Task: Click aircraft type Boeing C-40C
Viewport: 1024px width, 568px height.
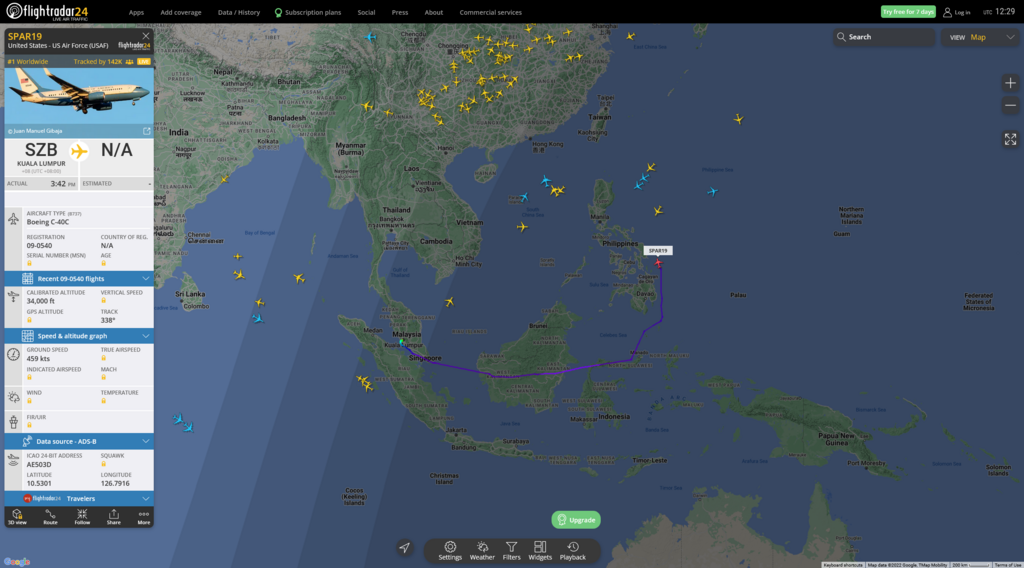Action: click(x=48, y=222)
